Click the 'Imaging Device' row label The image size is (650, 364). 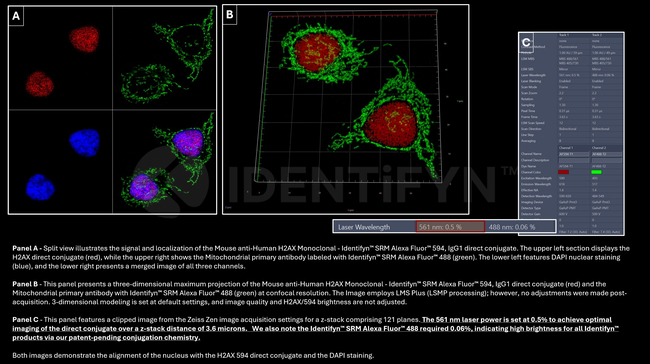click(x=532, y=202)
